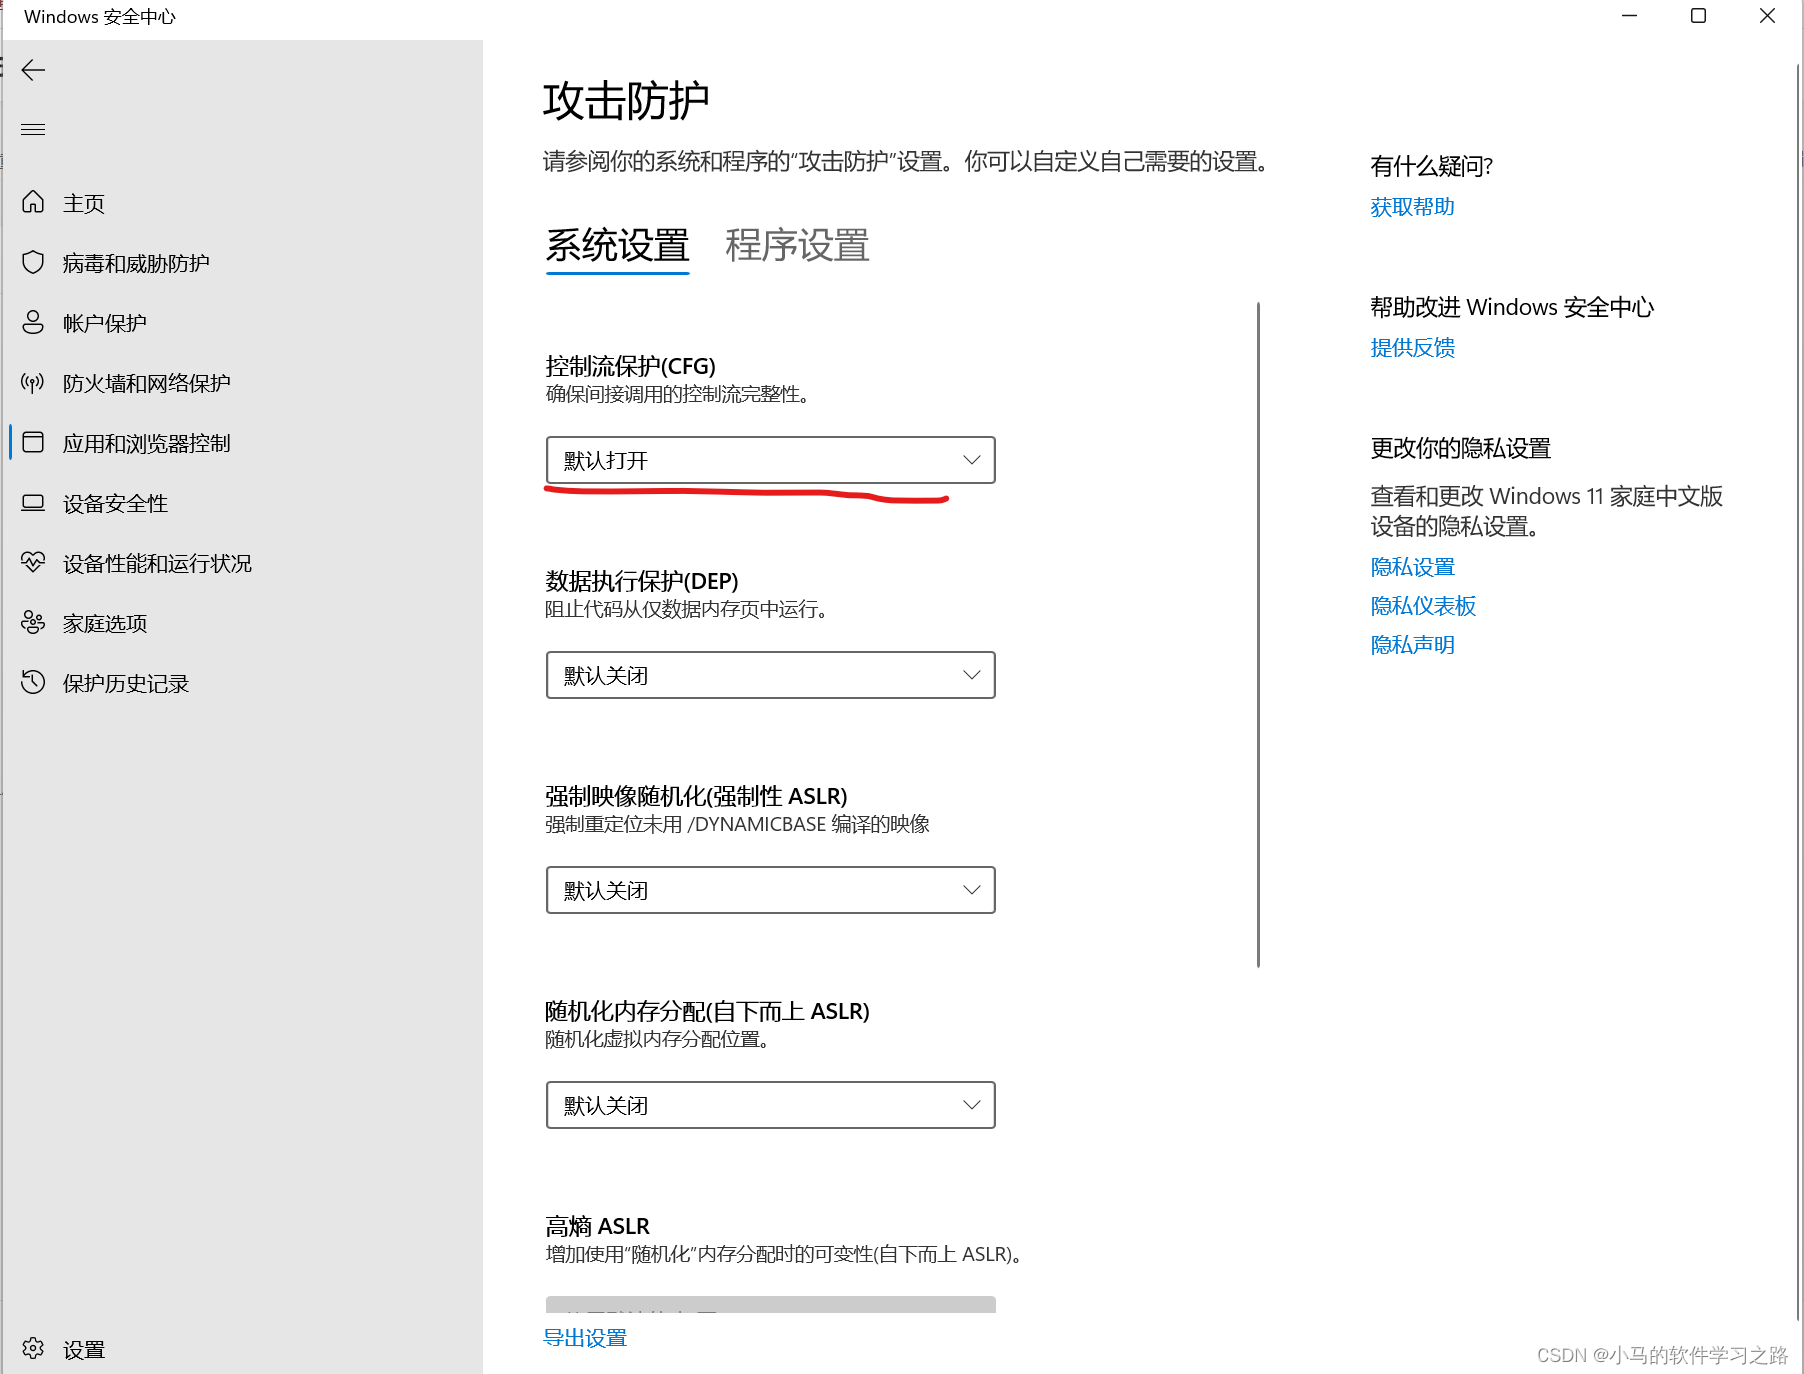Click the 攻击防护 page heading
The image size is (1804, 1374).
click(626, 101)
